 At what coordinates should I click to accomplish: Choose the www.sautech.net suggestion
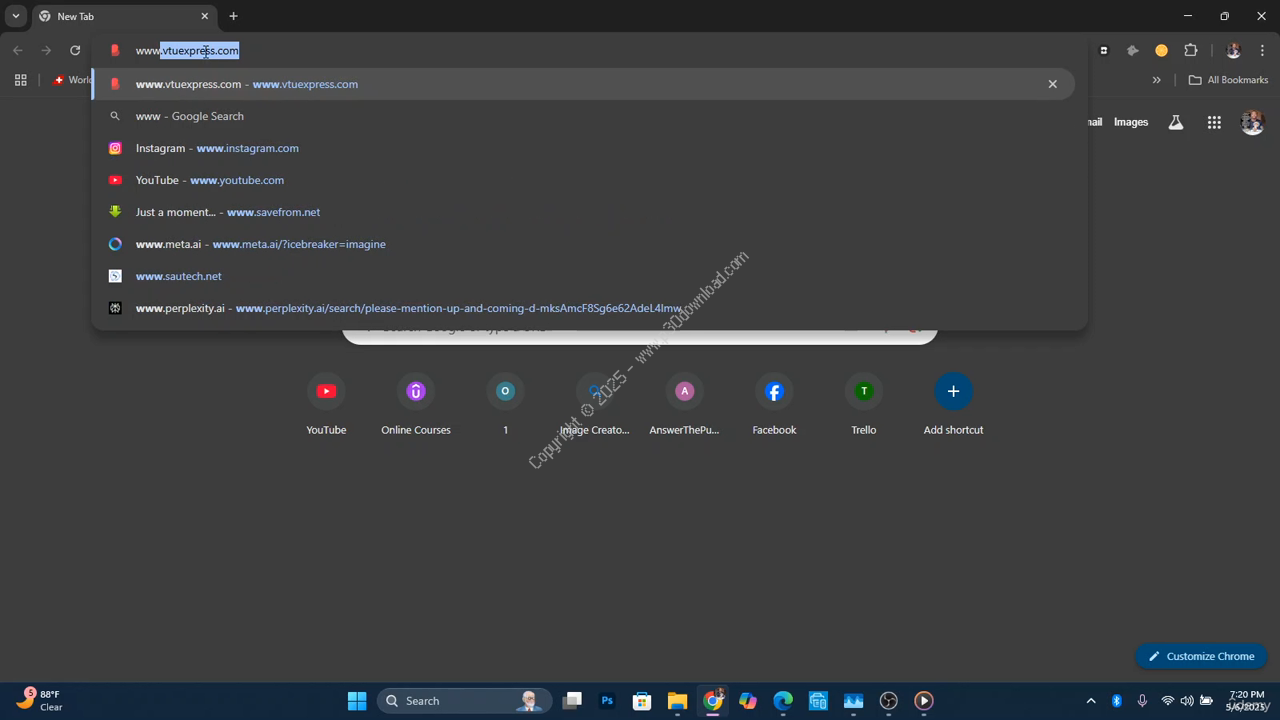pyautogui.click(x=583, y=276)
